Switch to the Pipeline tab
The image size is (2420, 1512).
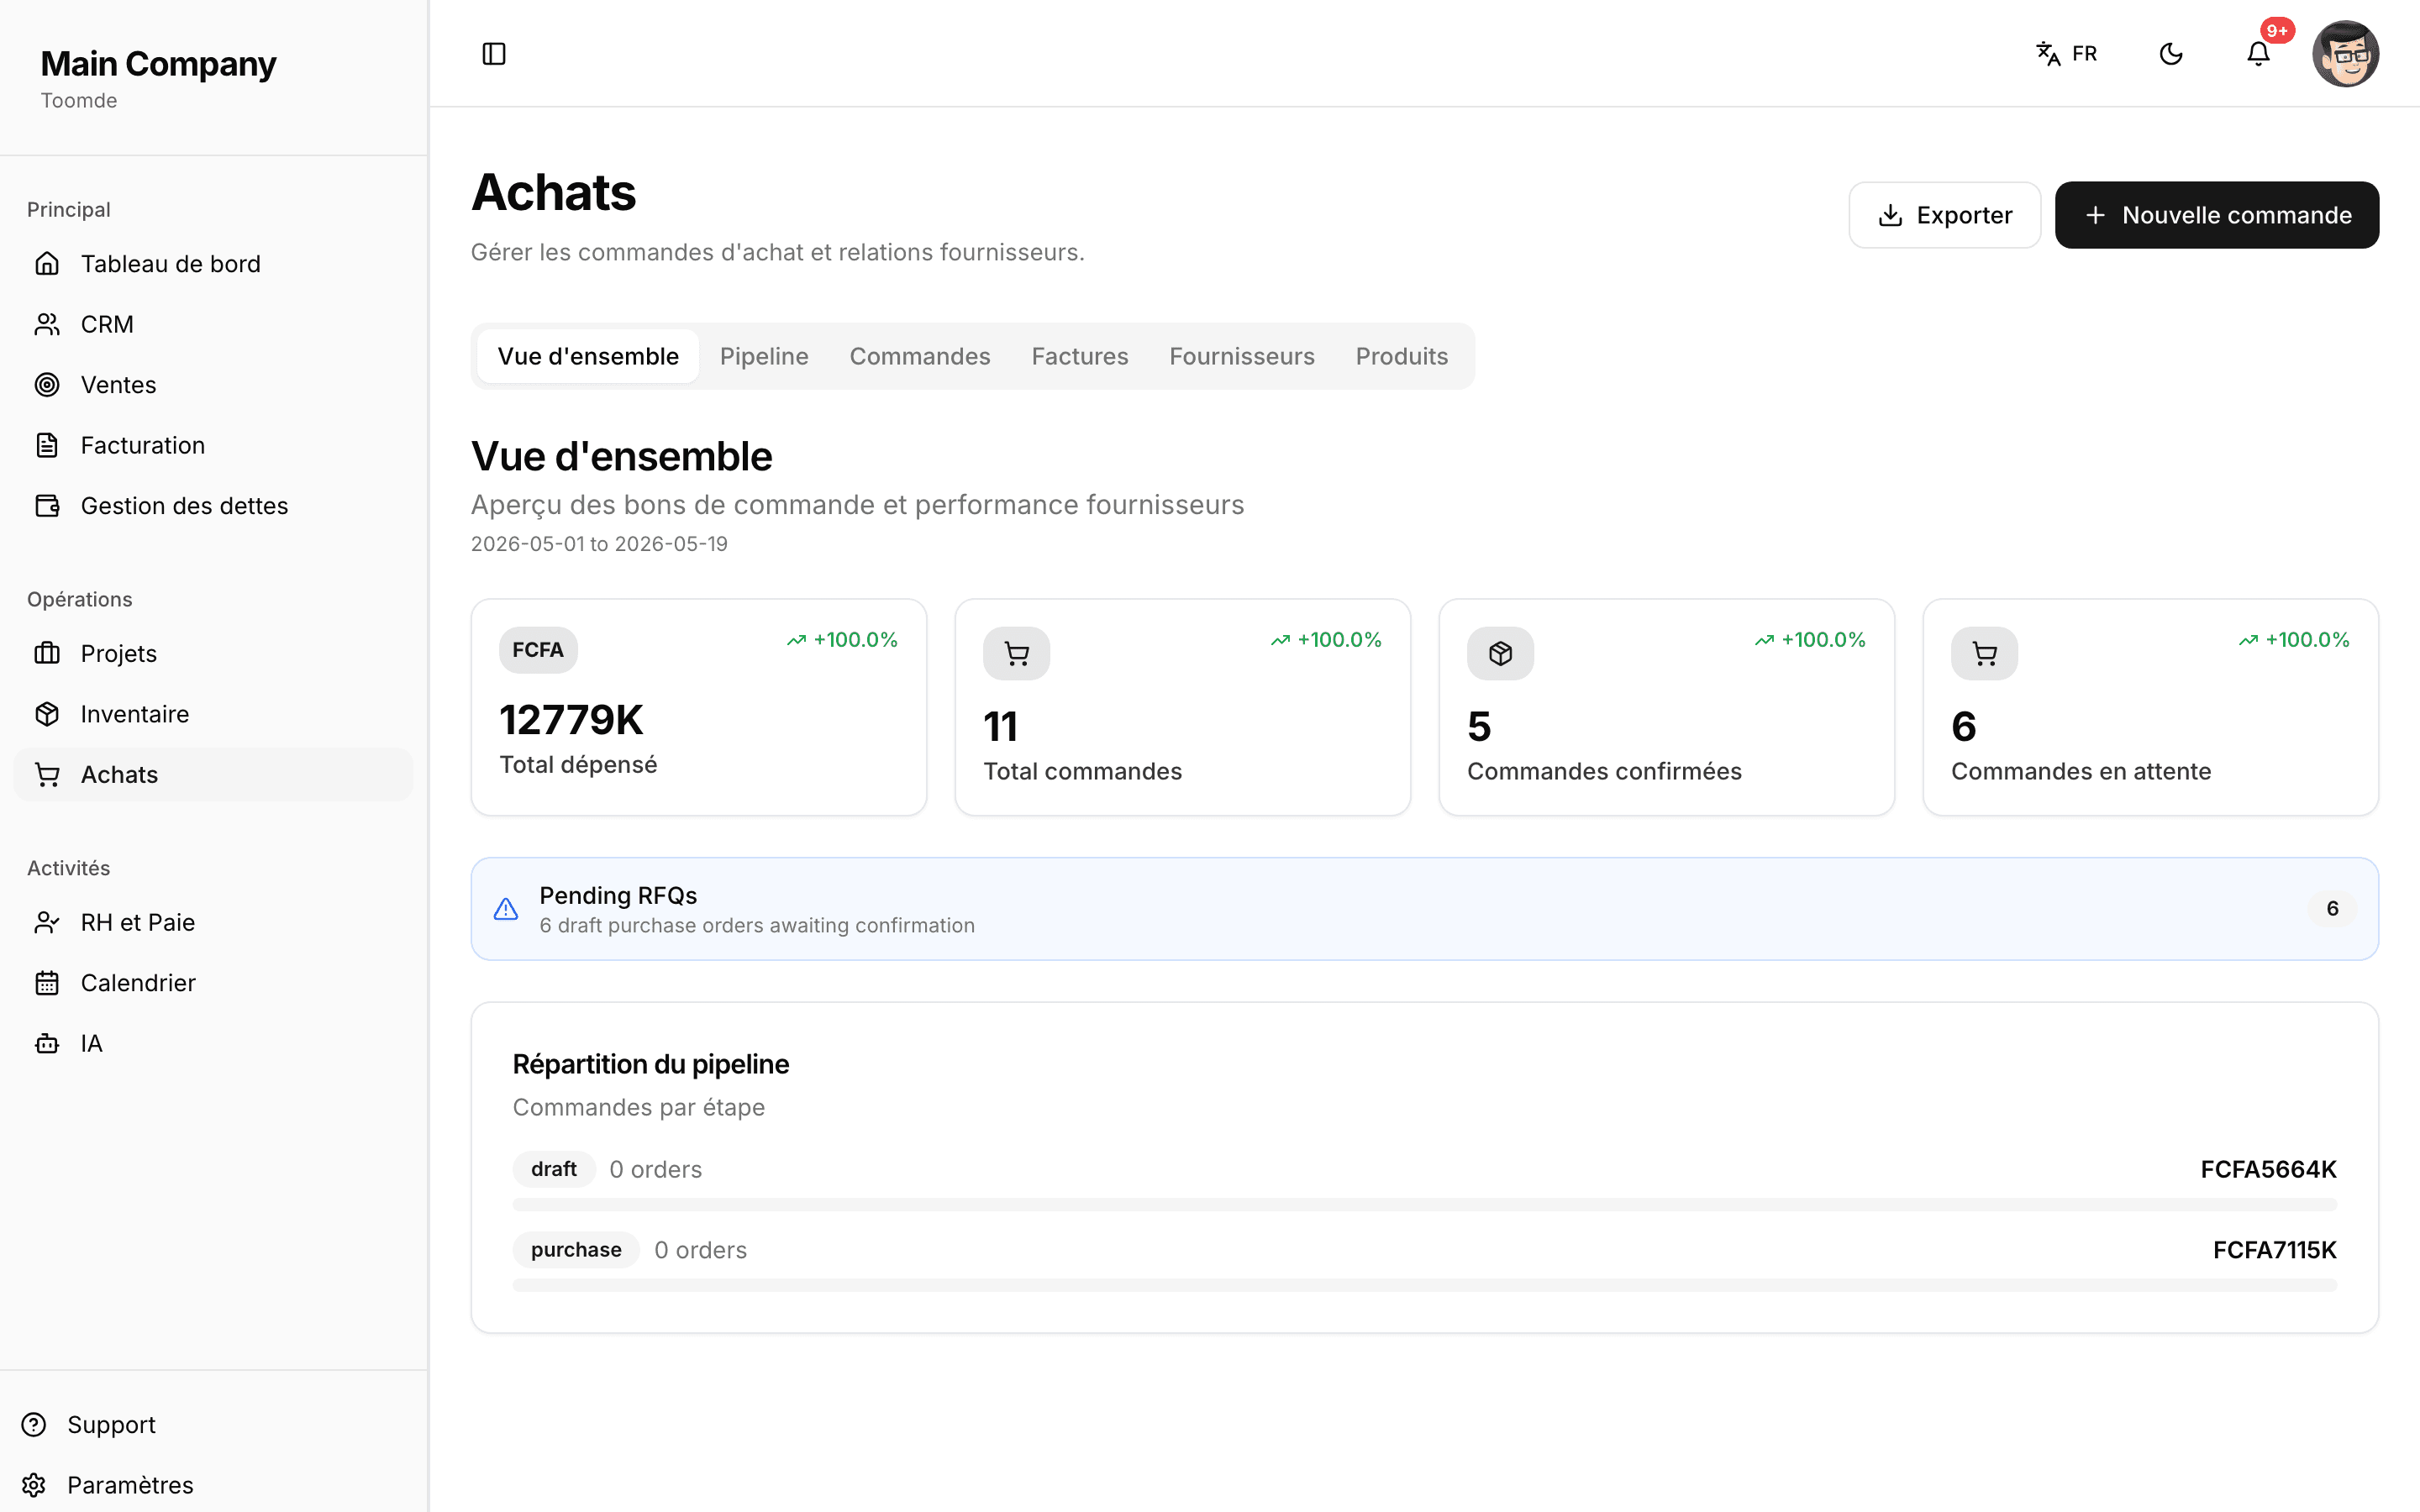point(764,356)
